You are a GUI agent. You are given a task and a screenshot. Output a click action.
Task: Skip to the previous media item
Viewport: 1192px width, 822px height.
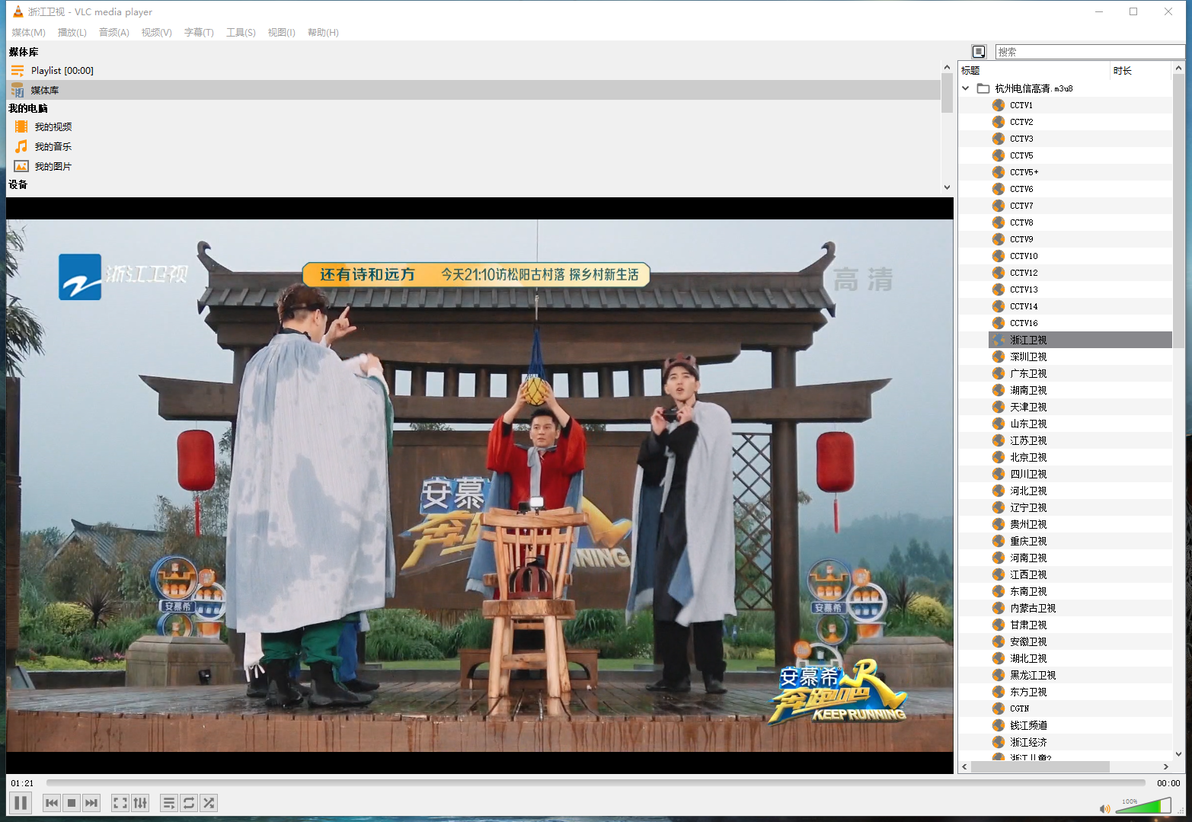pyautogui.click(x=52, y=803)
